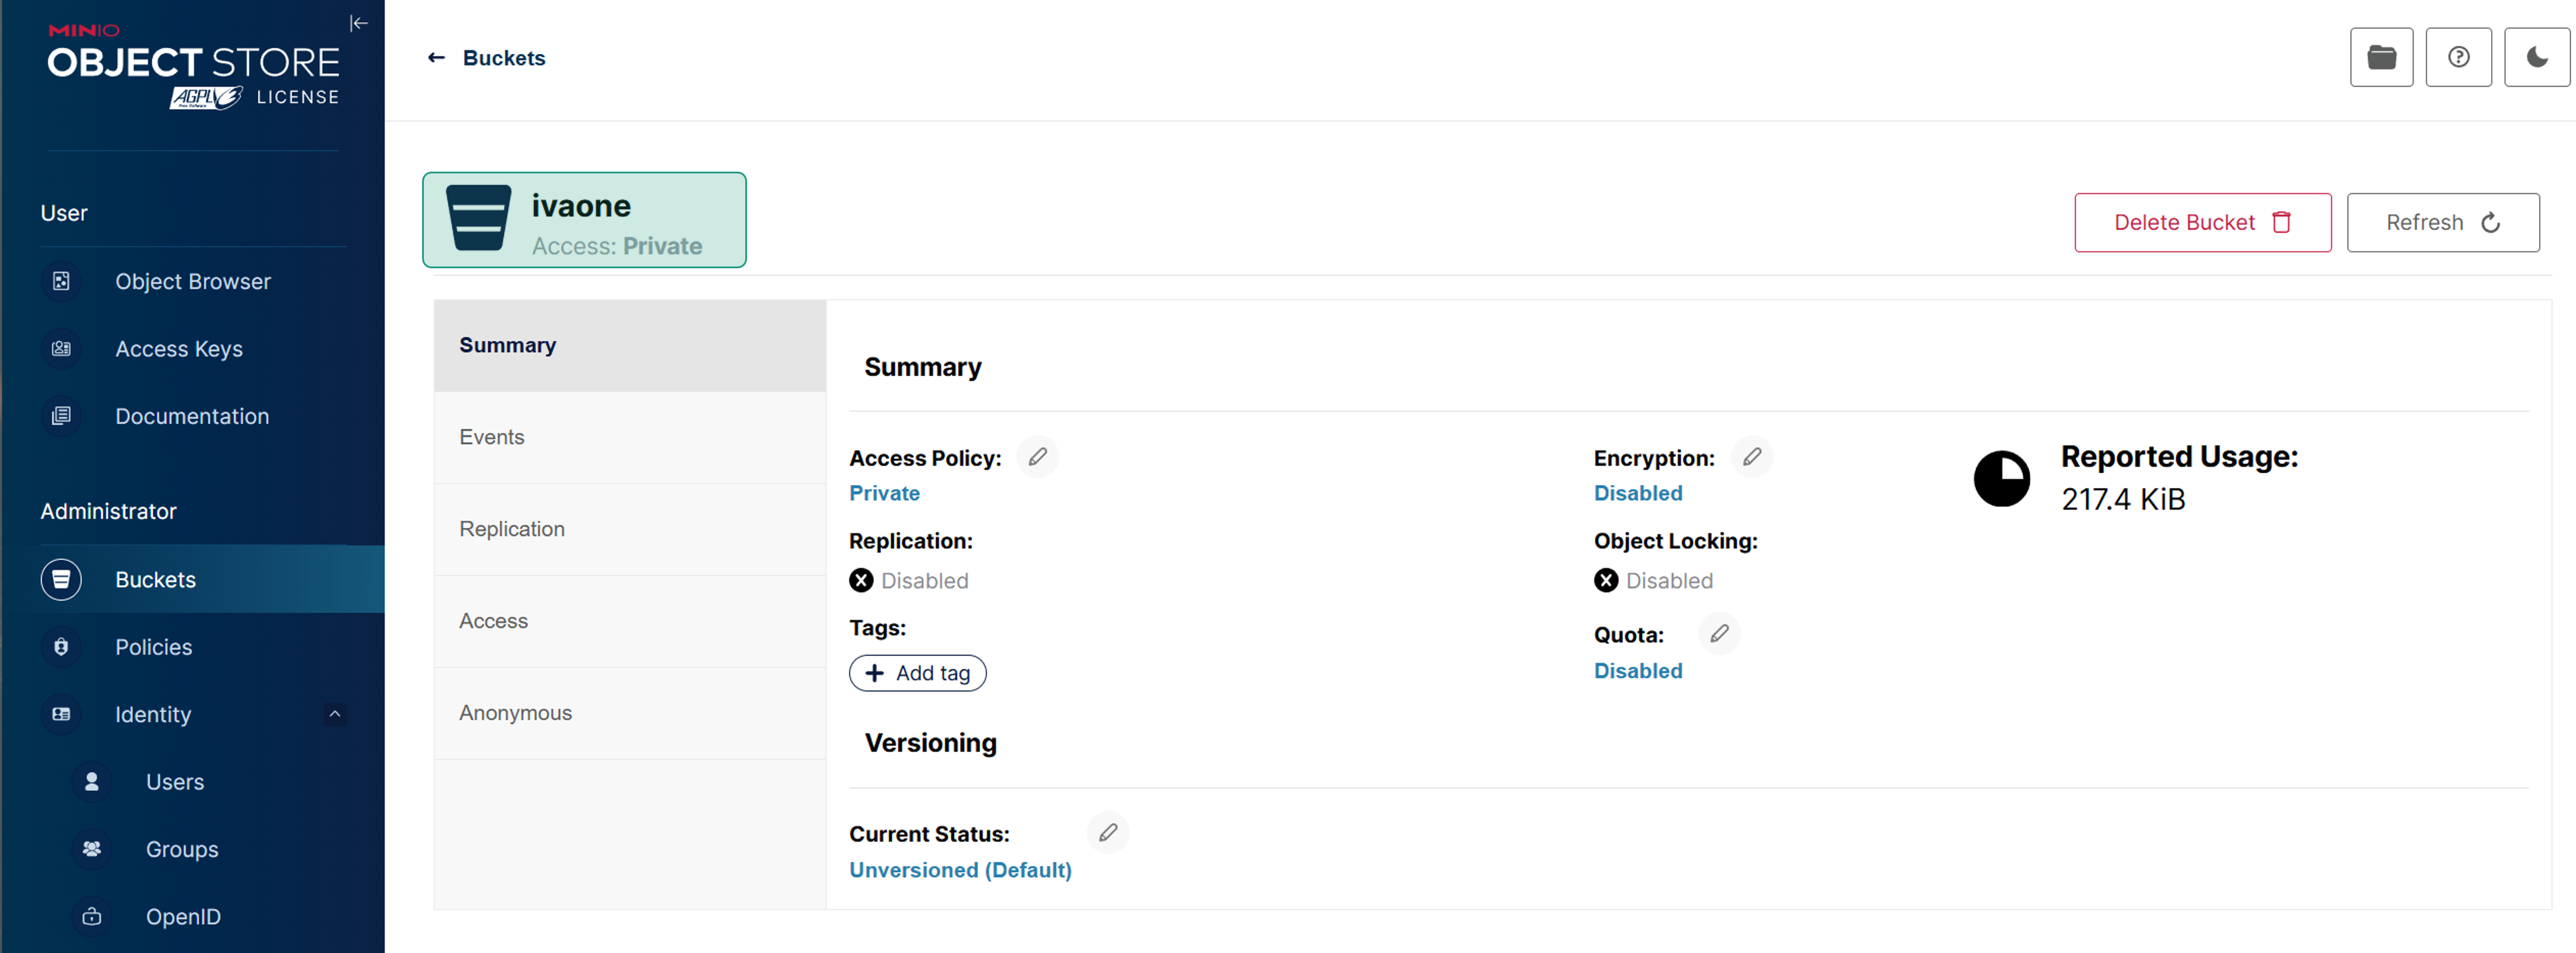Navigate to Users under Identity
The width and height of the screenshot is (2576, 953).
pyautogui.click(x=174, y=782)
